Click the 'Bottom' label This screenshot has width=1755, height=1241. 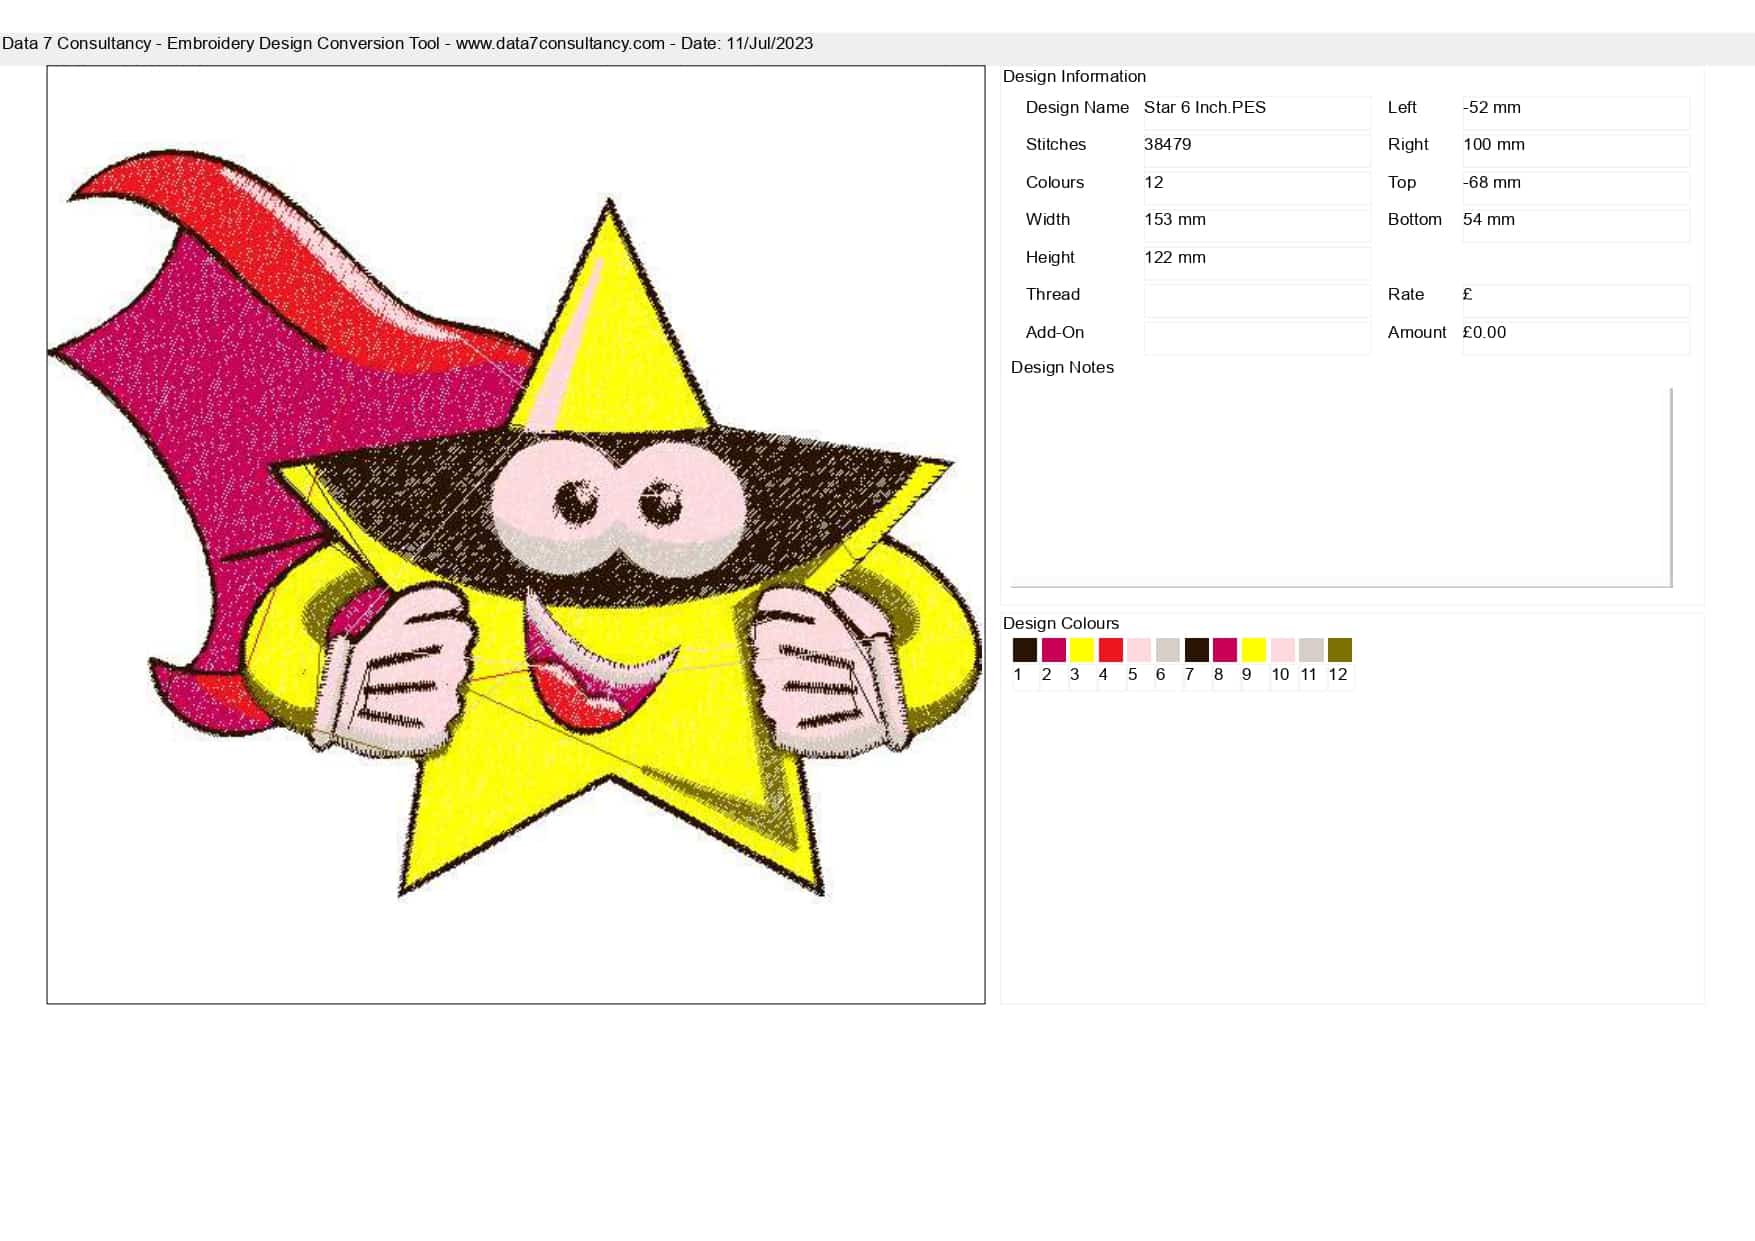[1414, 219]
